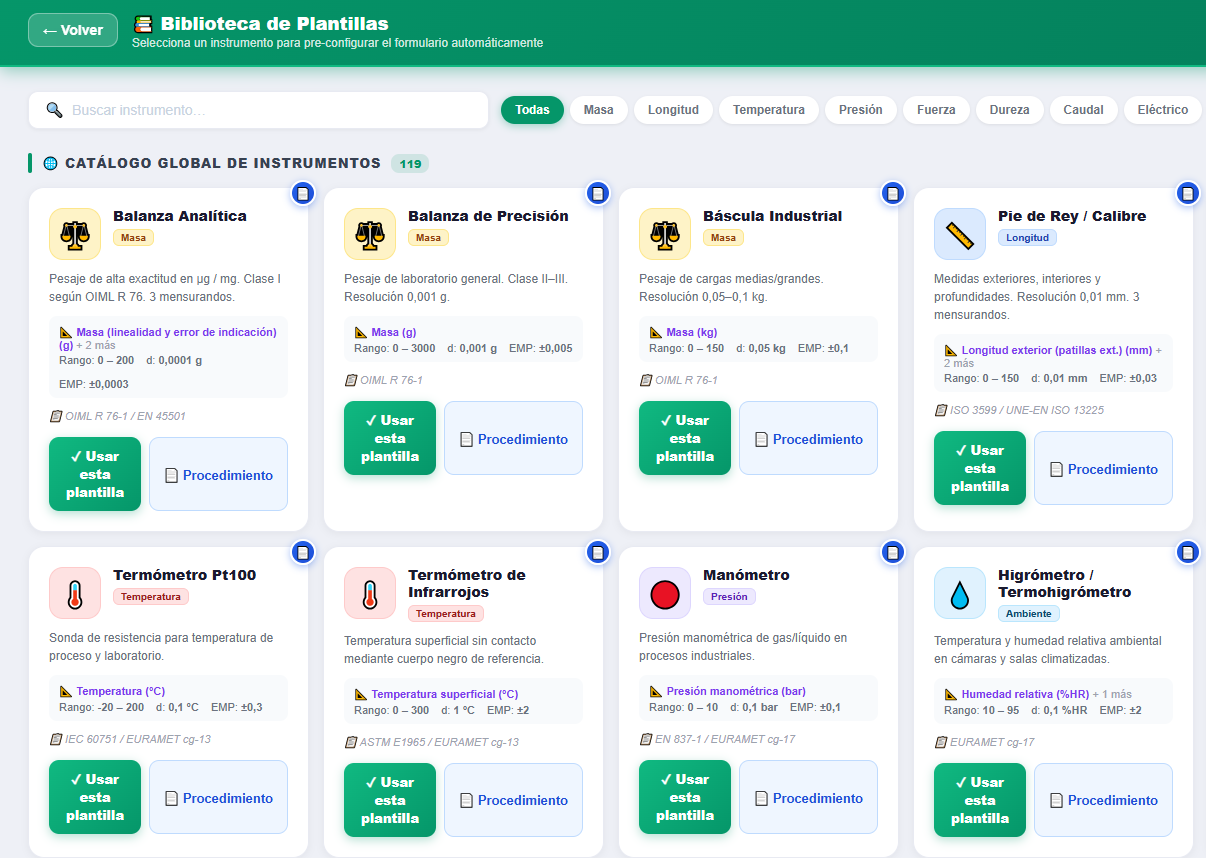Viewport: 1206px width, 858px height.
Task: Go back with the Volver button
Action: coord(73,30)
